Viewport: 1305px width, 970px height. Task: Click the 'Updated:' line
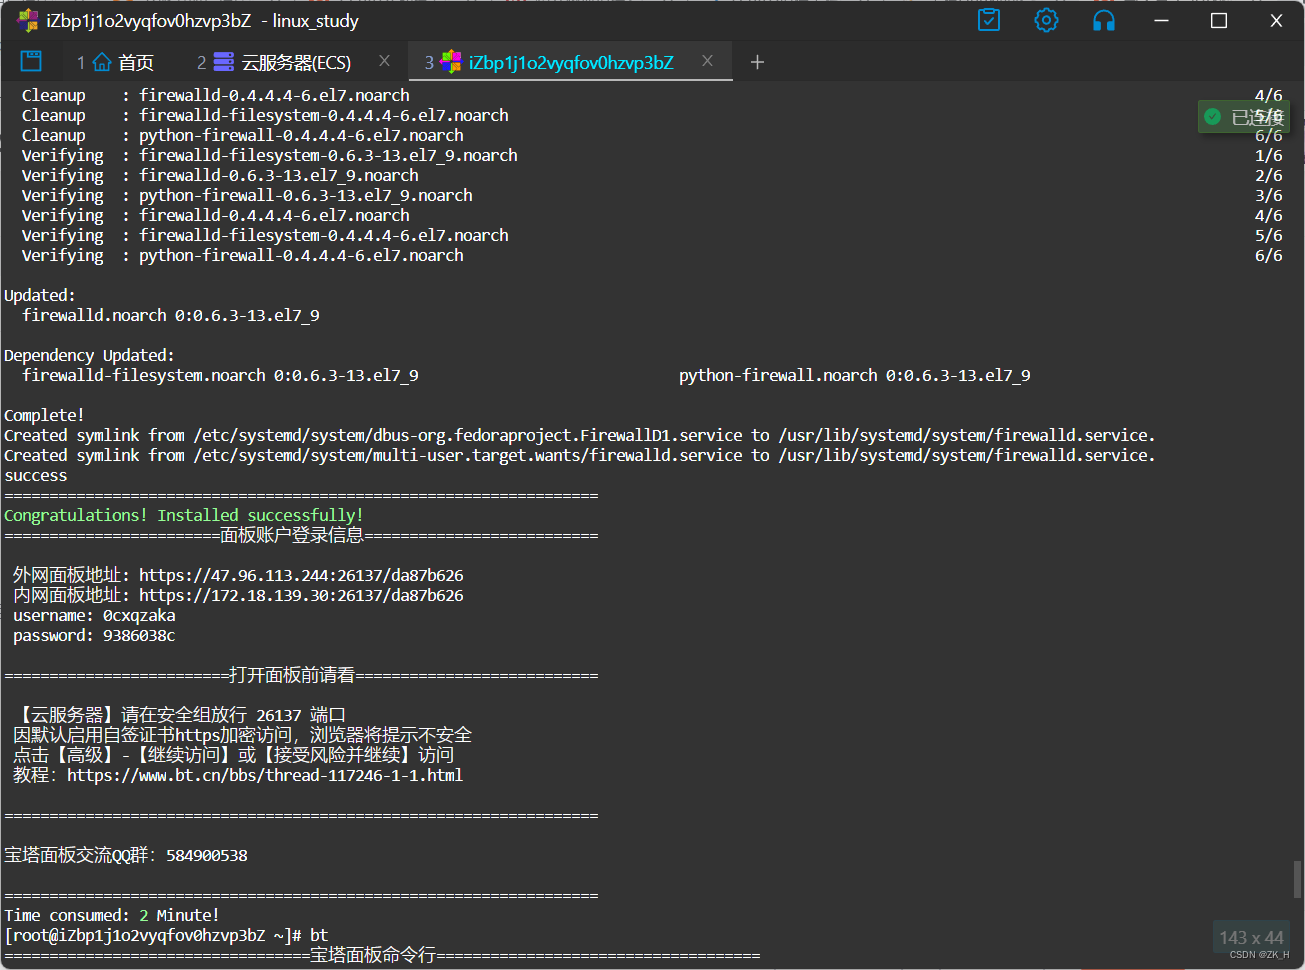tap(40, 295)
